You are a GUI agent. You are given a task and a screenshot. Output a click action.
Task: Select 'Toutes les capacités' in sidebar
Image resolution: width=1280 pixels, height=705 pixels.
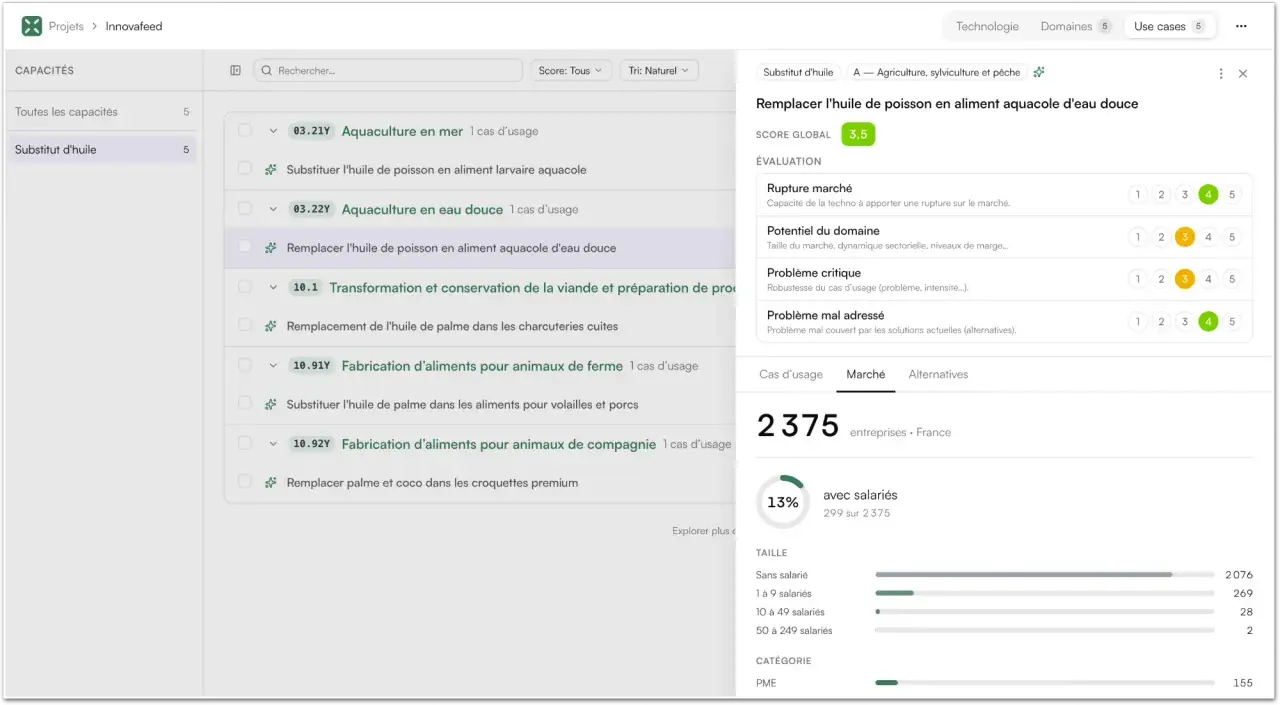coord(102,112)
